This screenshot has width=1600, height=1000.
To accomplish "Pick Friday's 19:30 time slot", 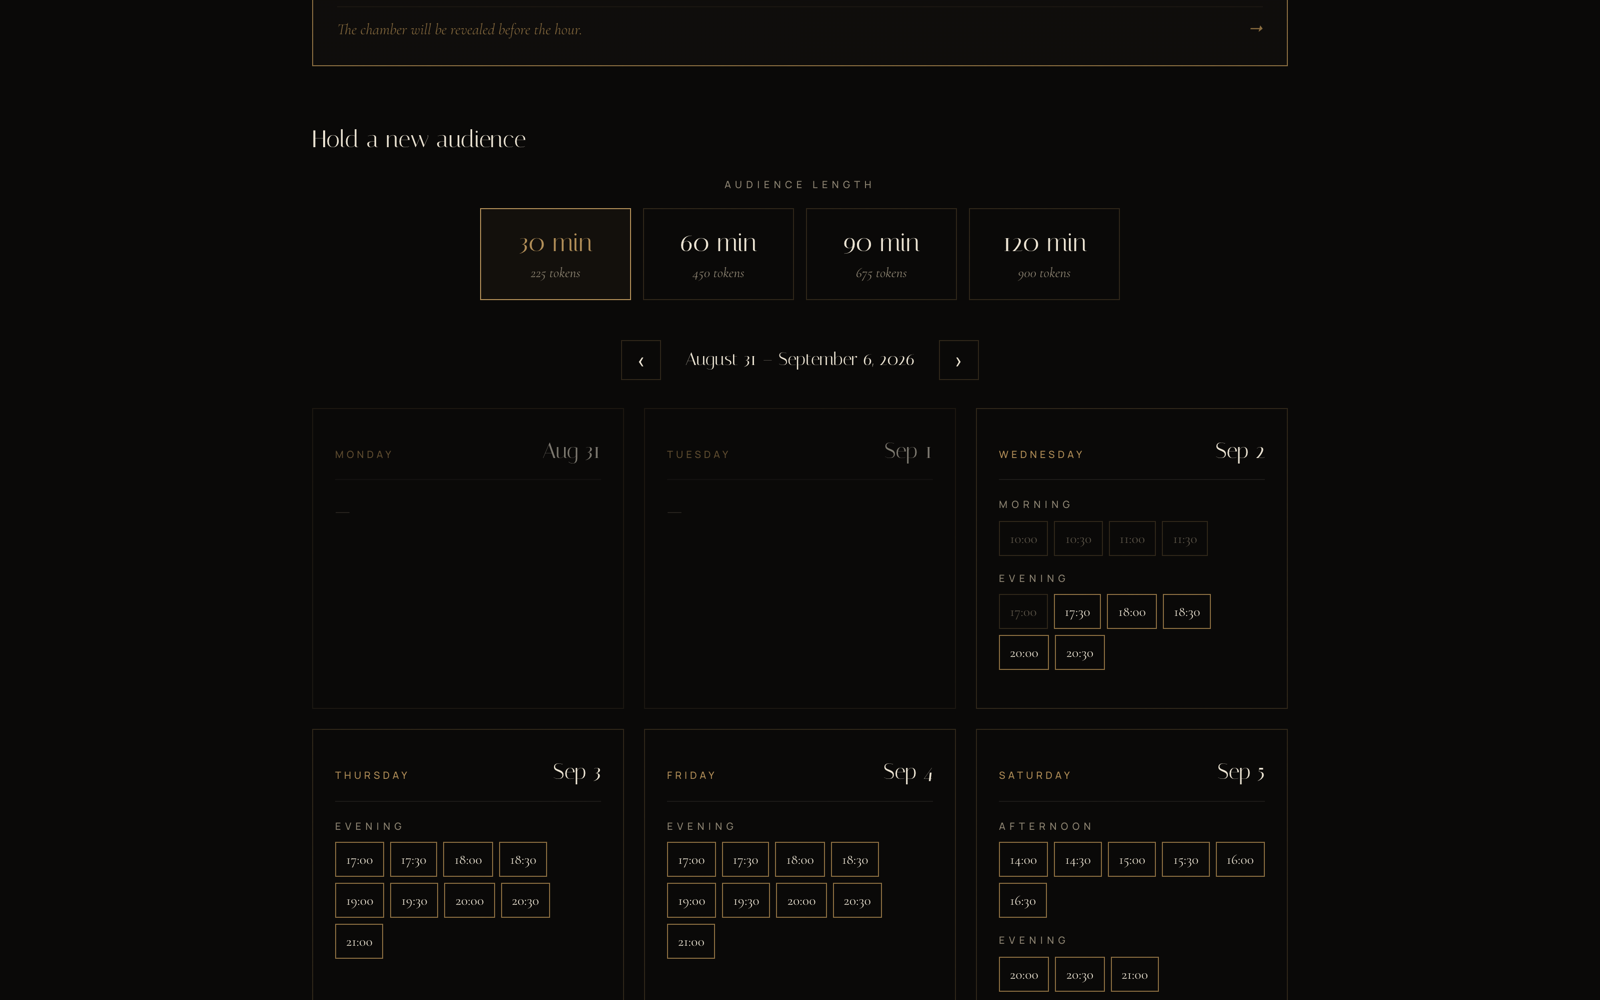I will point(746,901).
